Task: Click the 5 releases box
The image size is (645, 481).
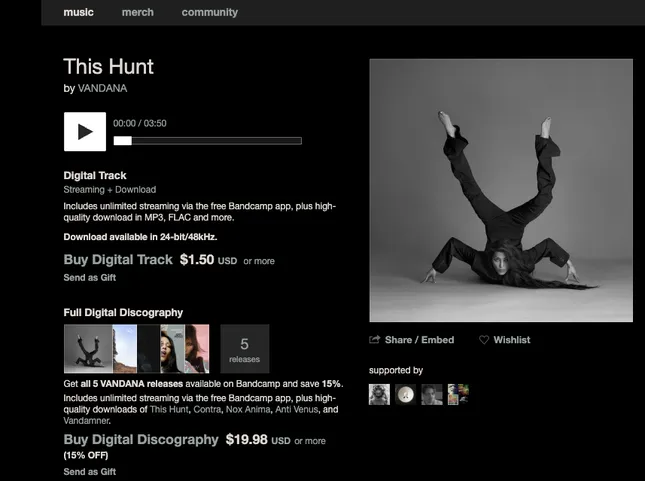Action: tap(244, 349)
